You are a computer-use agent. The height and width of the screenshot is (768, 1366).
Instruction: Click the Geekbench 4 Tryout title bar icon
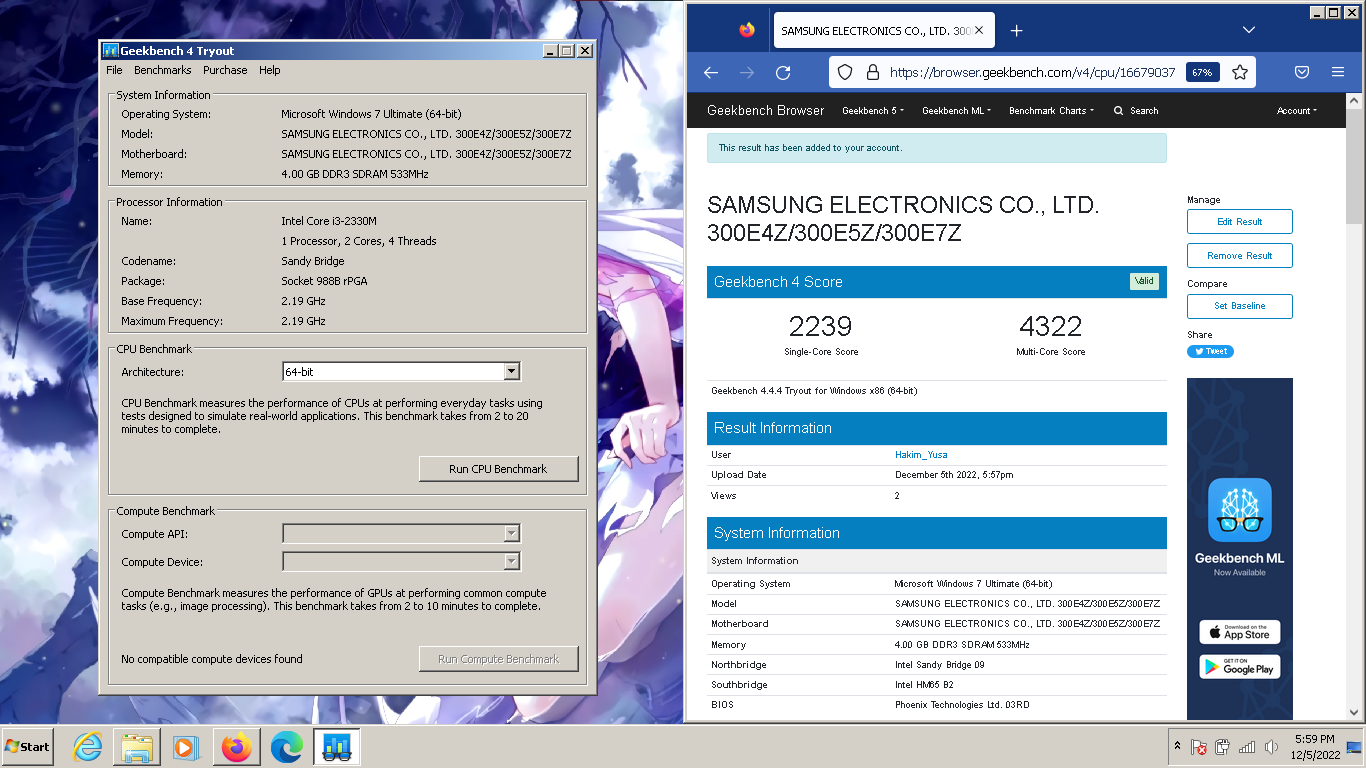pyautogui.click(x=111, y=51)
